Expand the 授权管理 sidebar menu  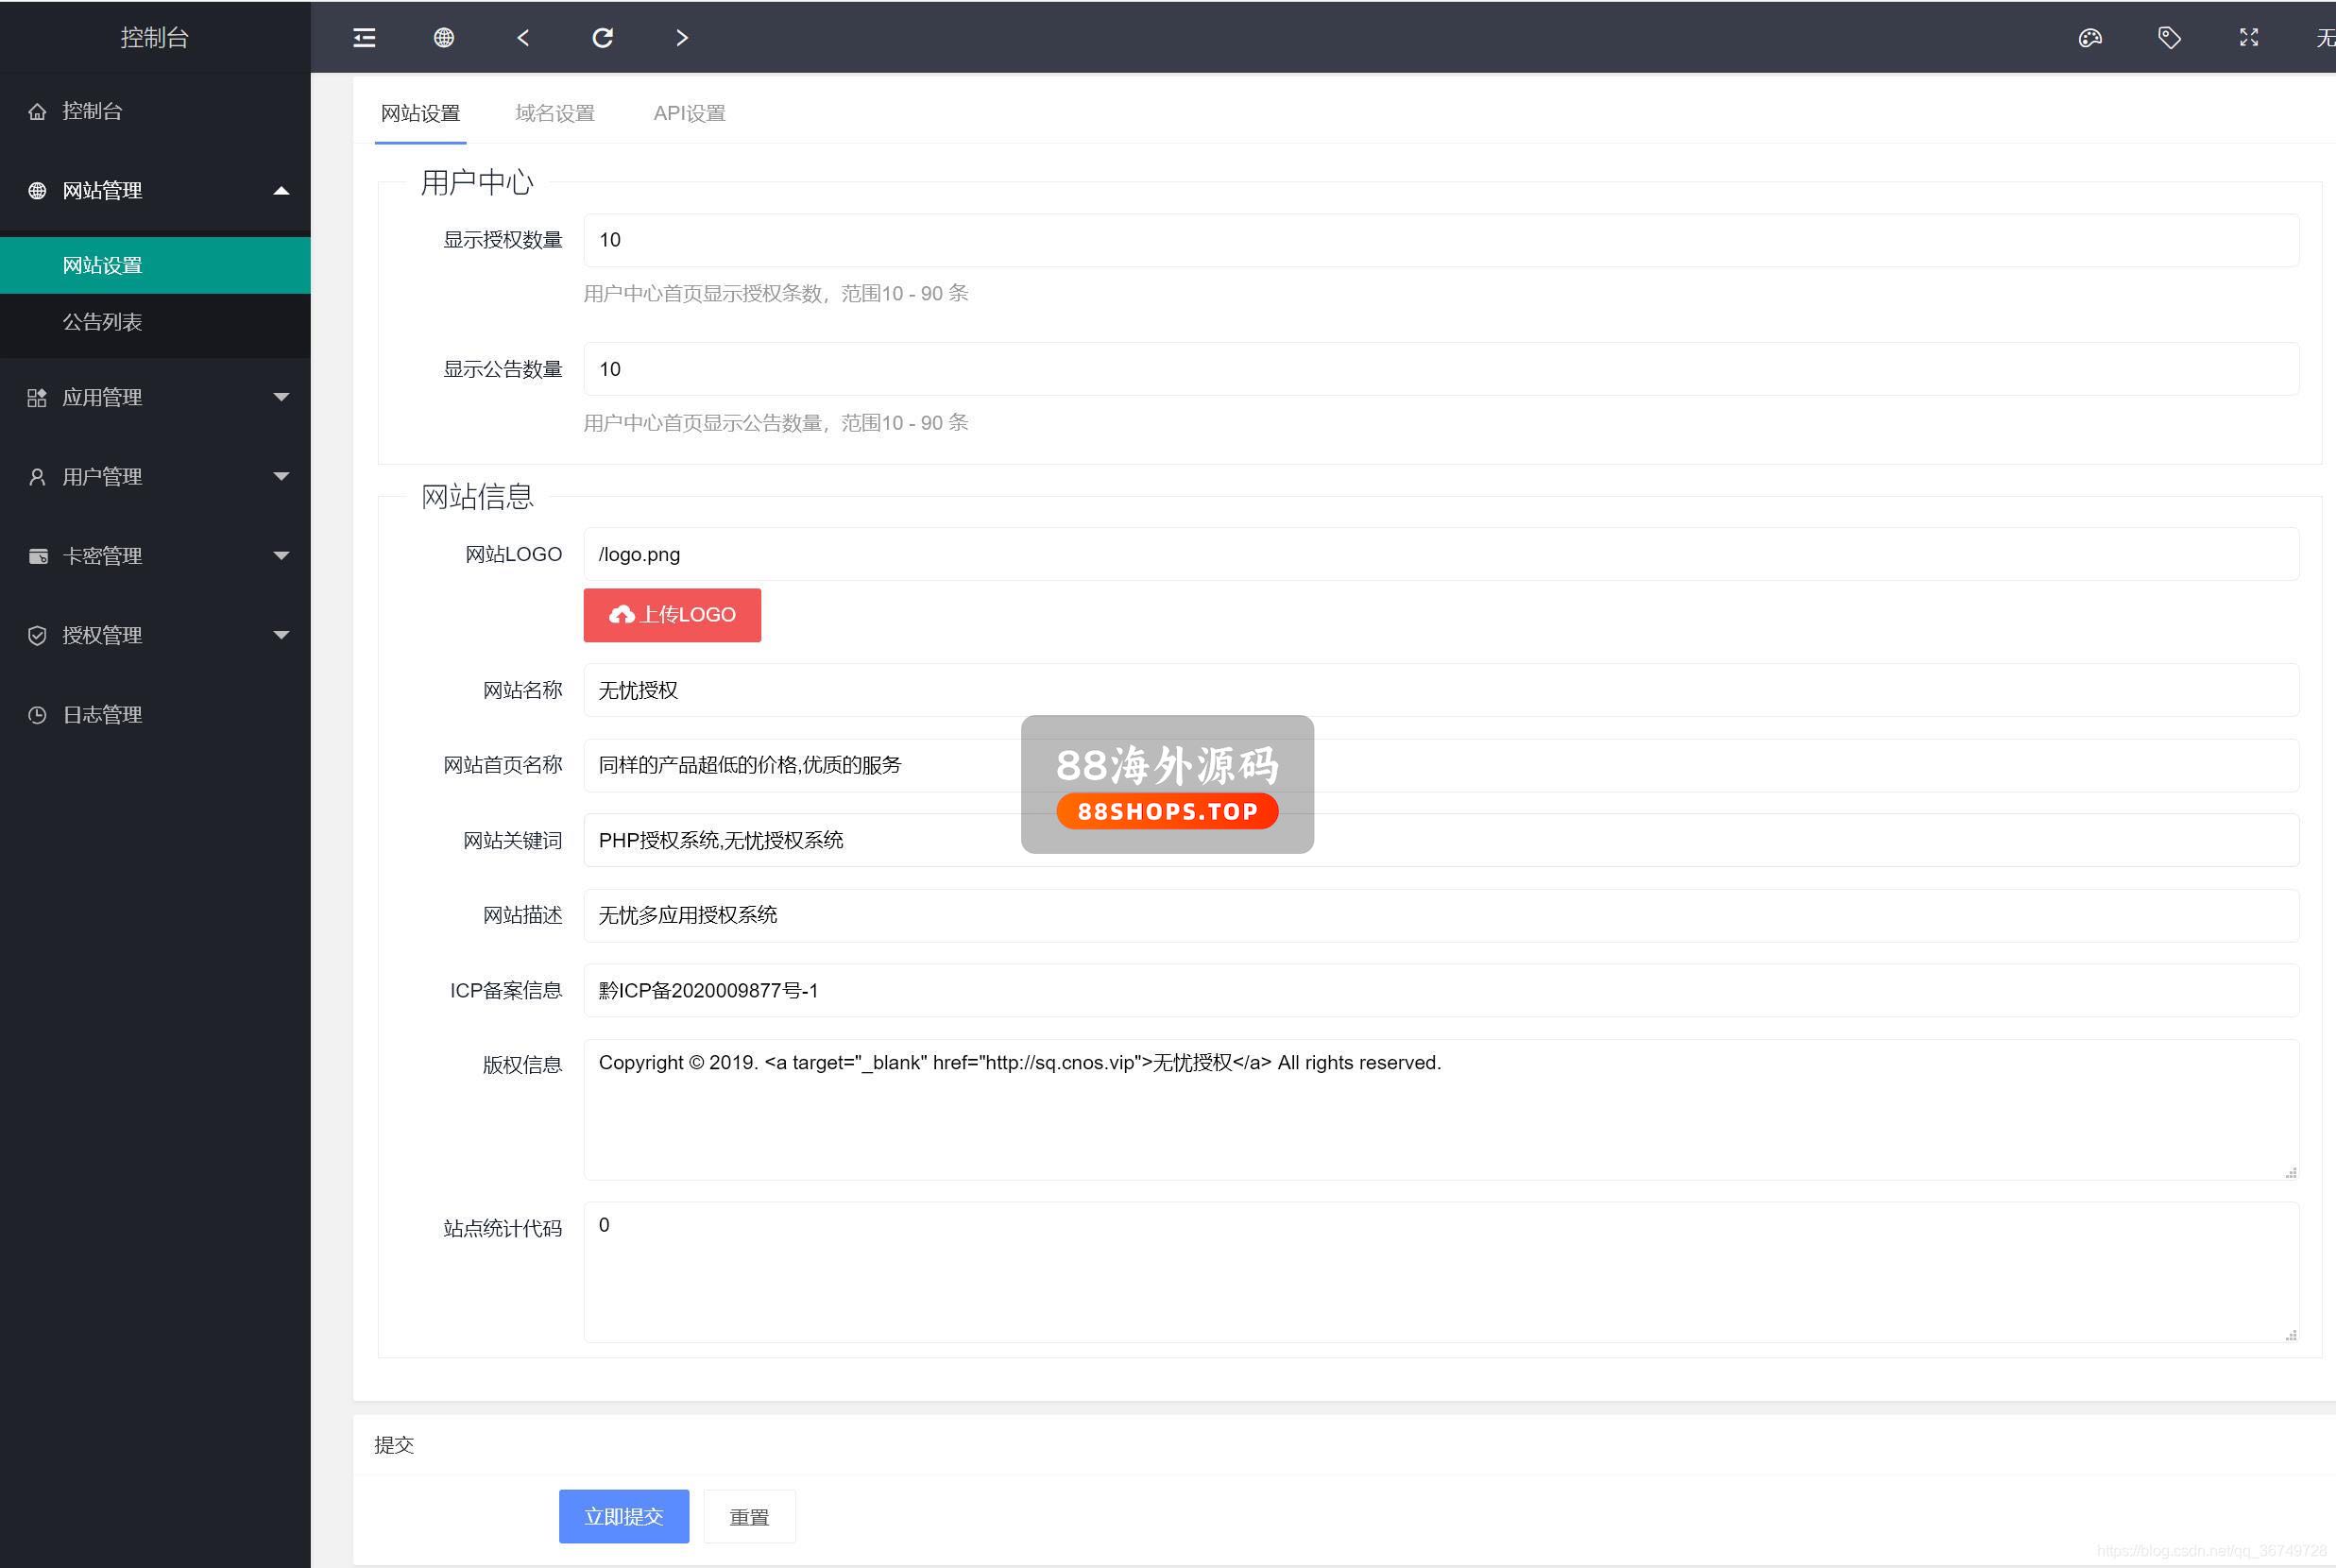coord(155,635)
